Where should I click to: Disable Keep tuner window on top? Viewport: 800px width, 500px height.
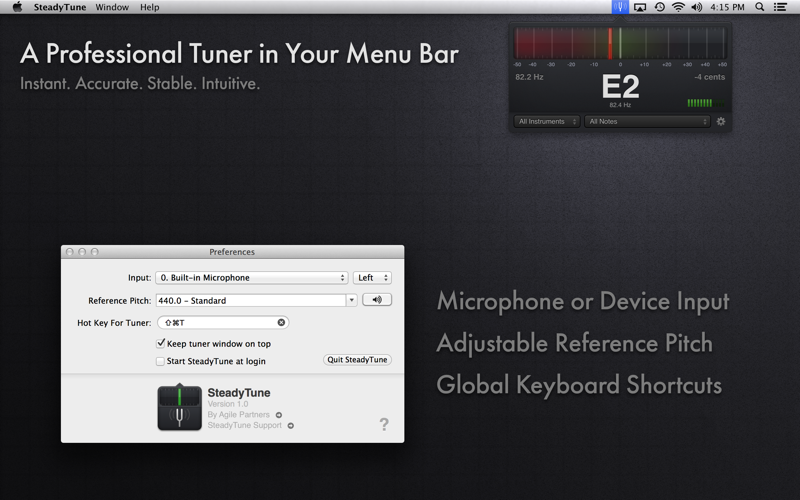(x=161, y=343)
